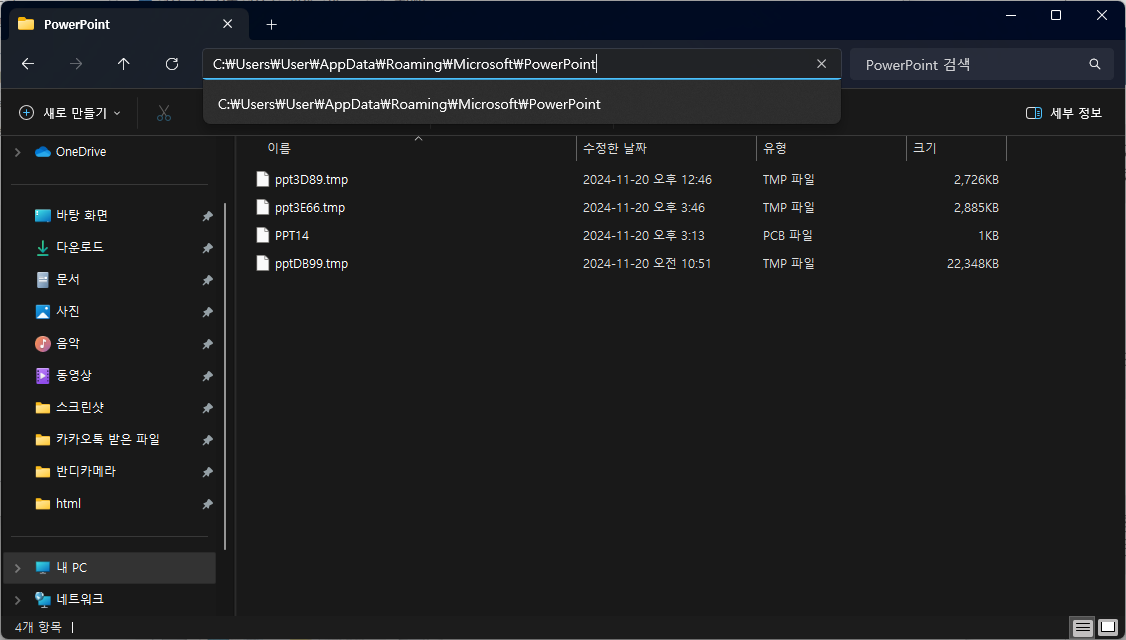Open OneDrive in the sidebar
Screen dimensions: 1126x640
80,152
